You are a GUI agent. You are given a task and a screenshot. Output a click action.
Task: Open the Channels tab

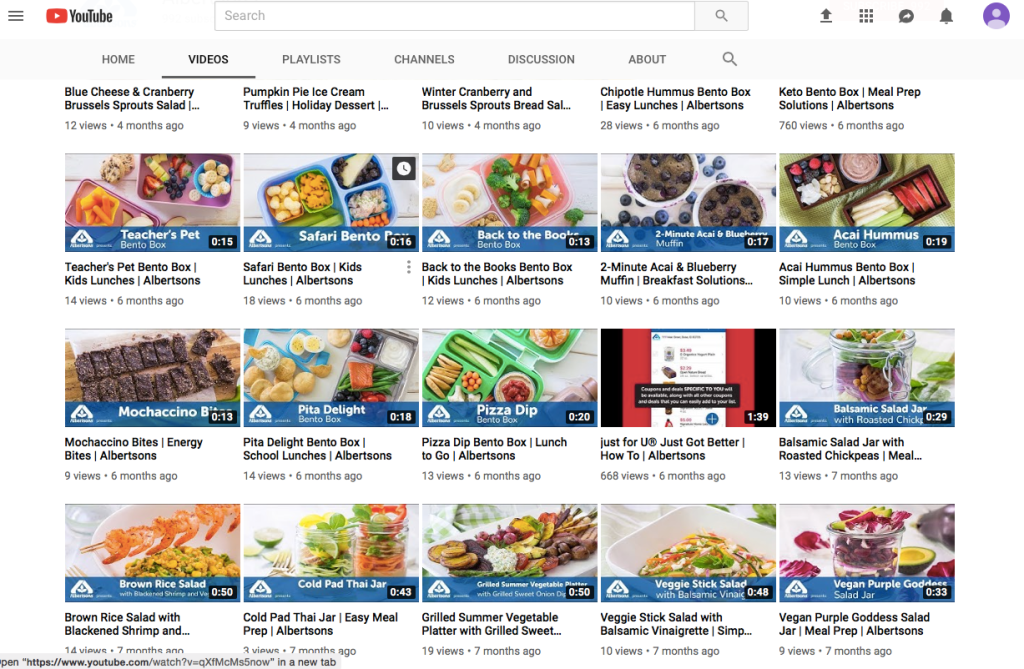[x=424, y=60]
